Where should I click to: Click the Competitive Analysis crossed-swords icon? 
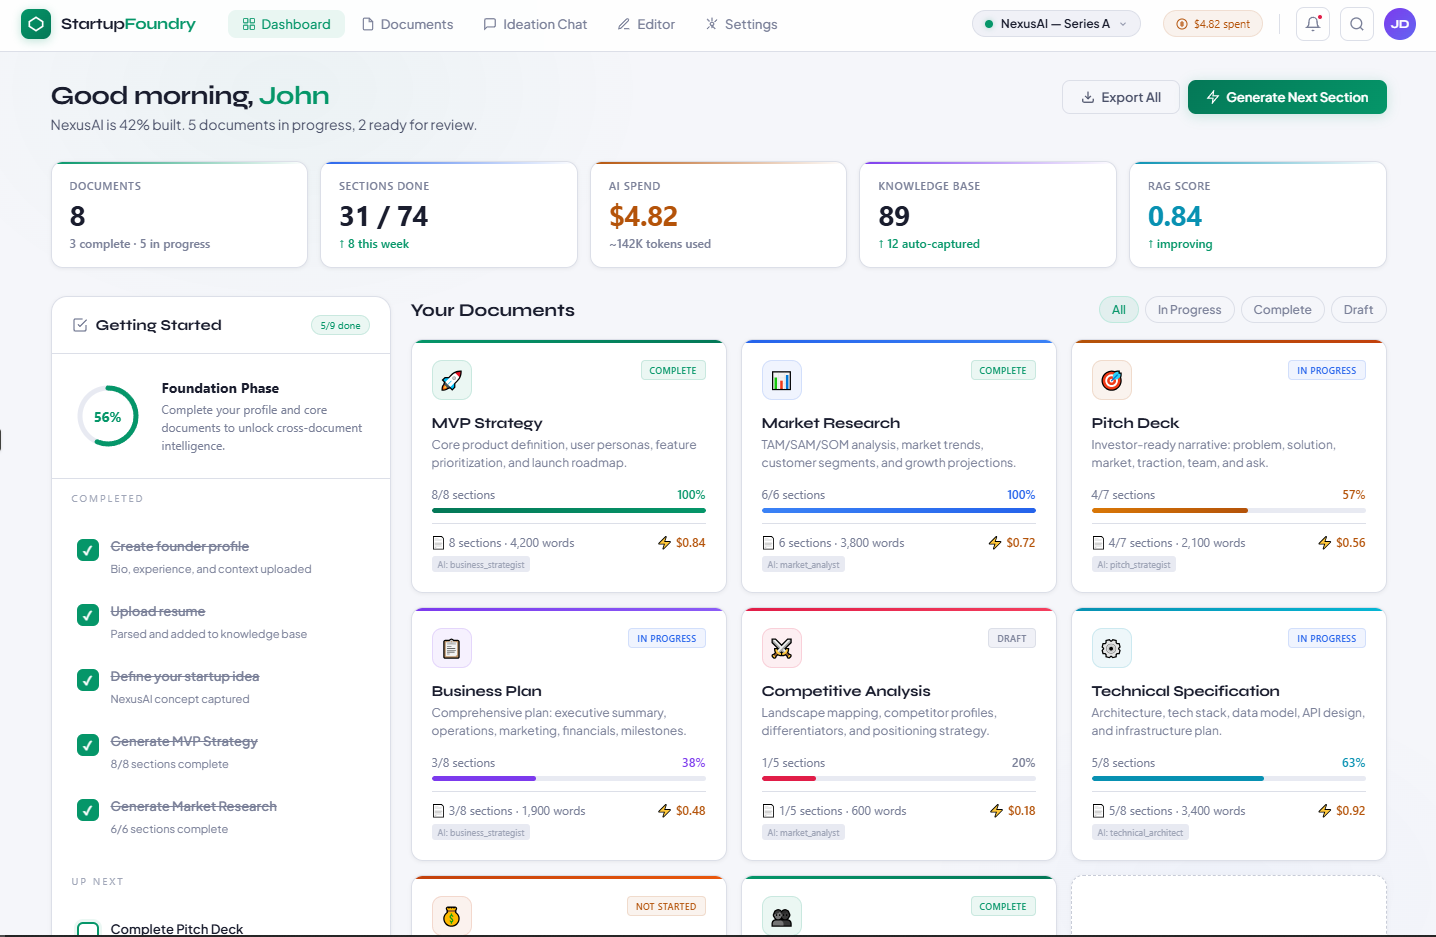782,648
